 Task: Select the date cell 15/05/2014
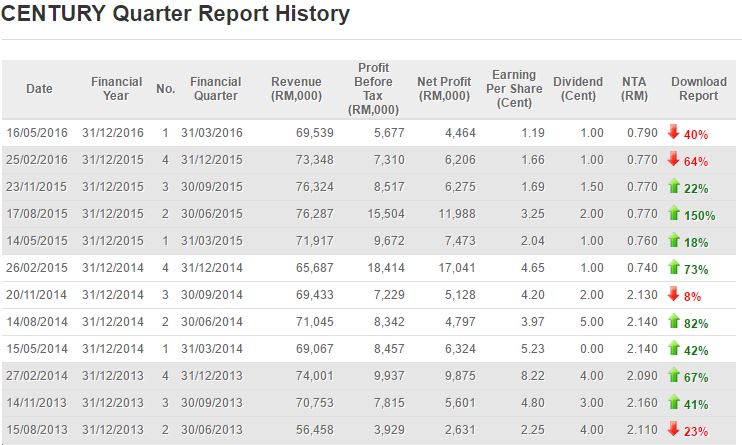pos(37,348)
